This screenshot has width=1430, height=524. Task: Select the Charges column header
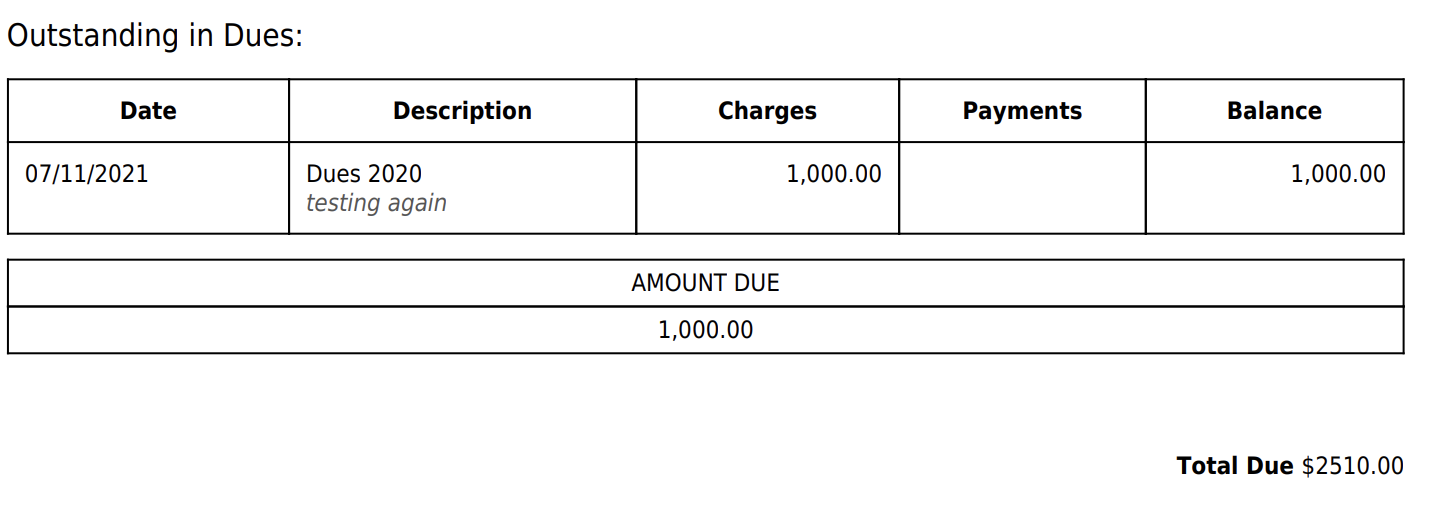coord(767,111)
